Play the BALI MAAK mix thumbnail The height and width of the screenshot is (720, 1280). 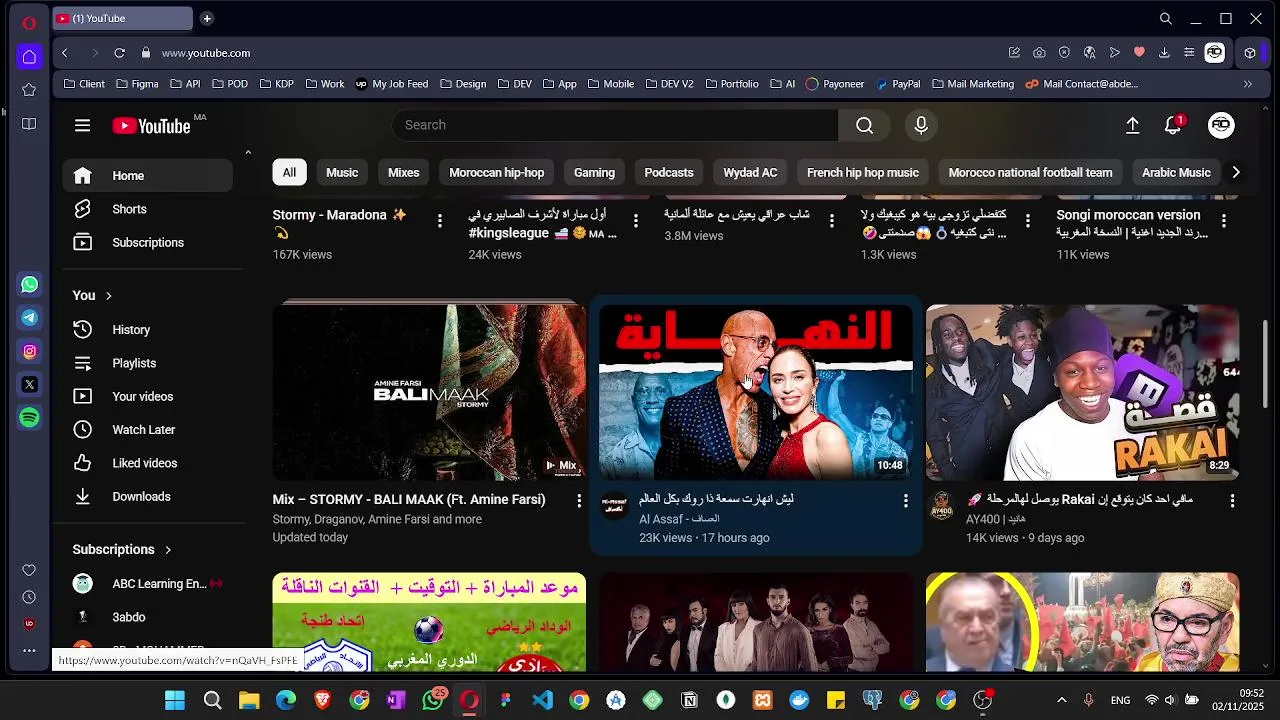tap(429, 392)
